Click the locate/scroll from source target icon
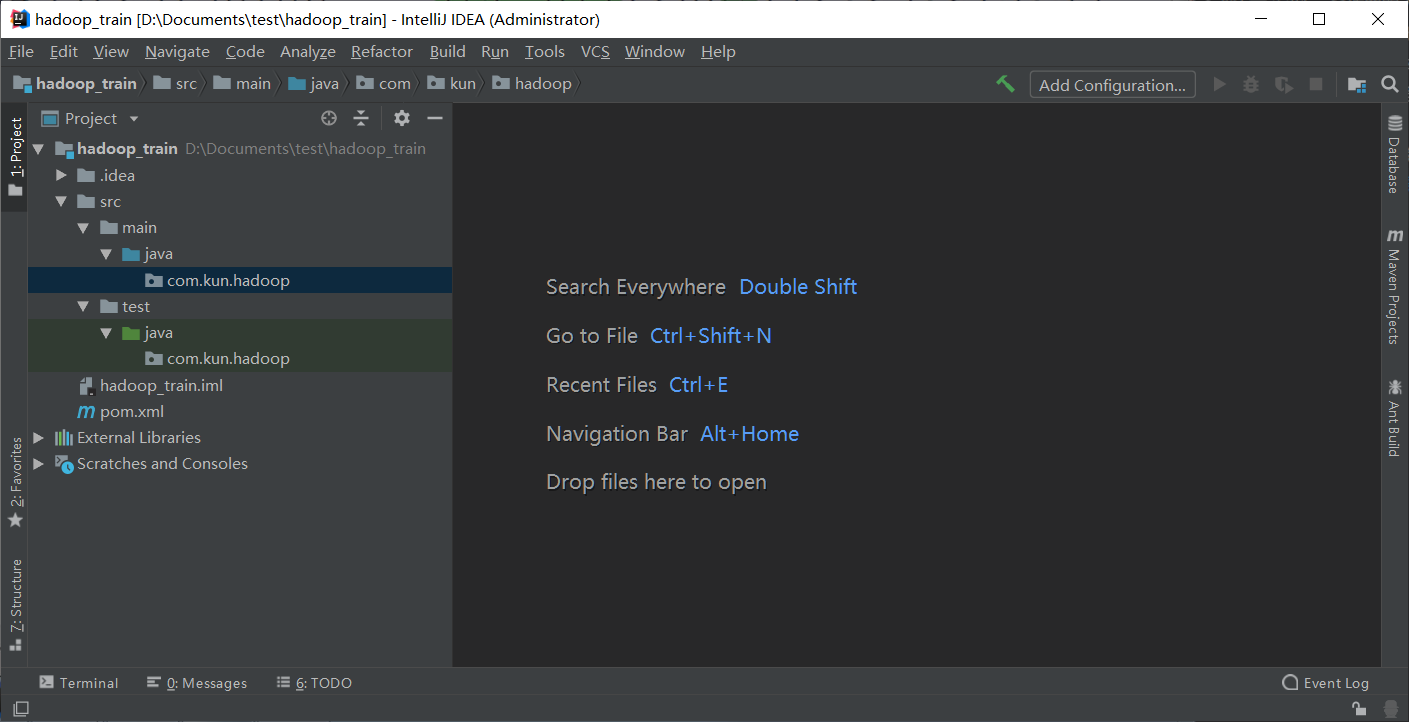Screen dimensions: 1409x722 pyautogui.click(x=329, y=118)
